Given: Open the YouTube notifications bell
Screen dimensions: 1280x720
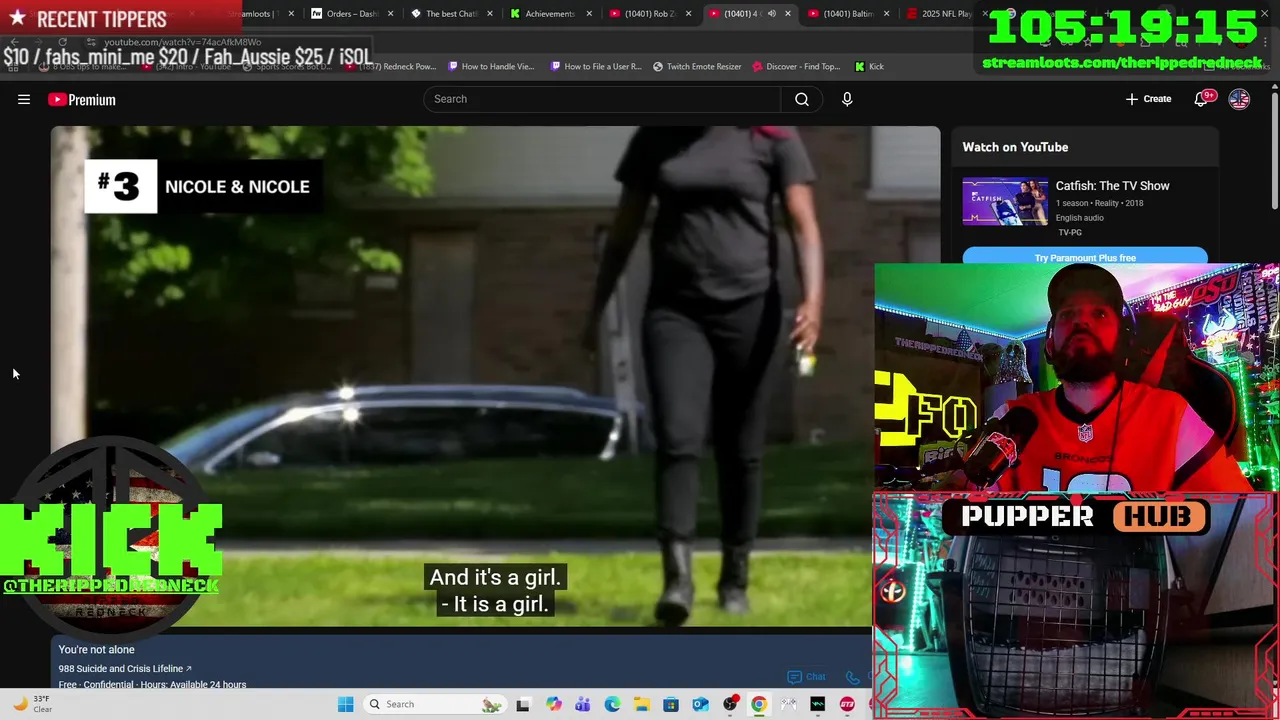Looking at the screenshot, I should (x=1202, y=99).
